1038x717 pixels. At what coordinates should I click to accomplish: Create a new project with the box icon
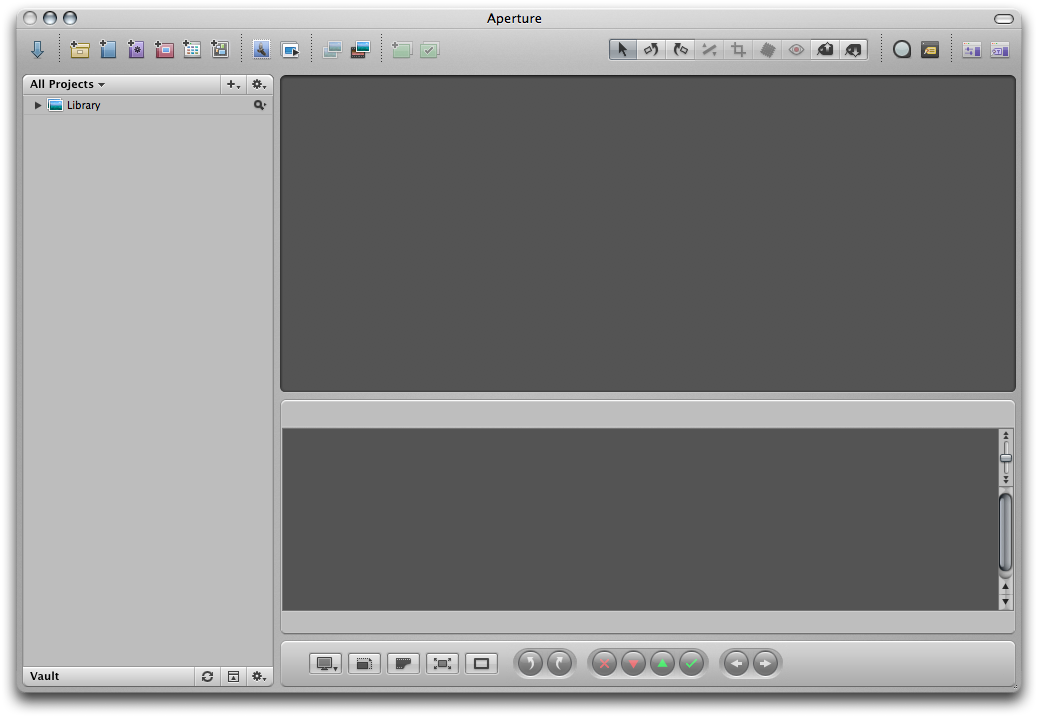(80, 49)
